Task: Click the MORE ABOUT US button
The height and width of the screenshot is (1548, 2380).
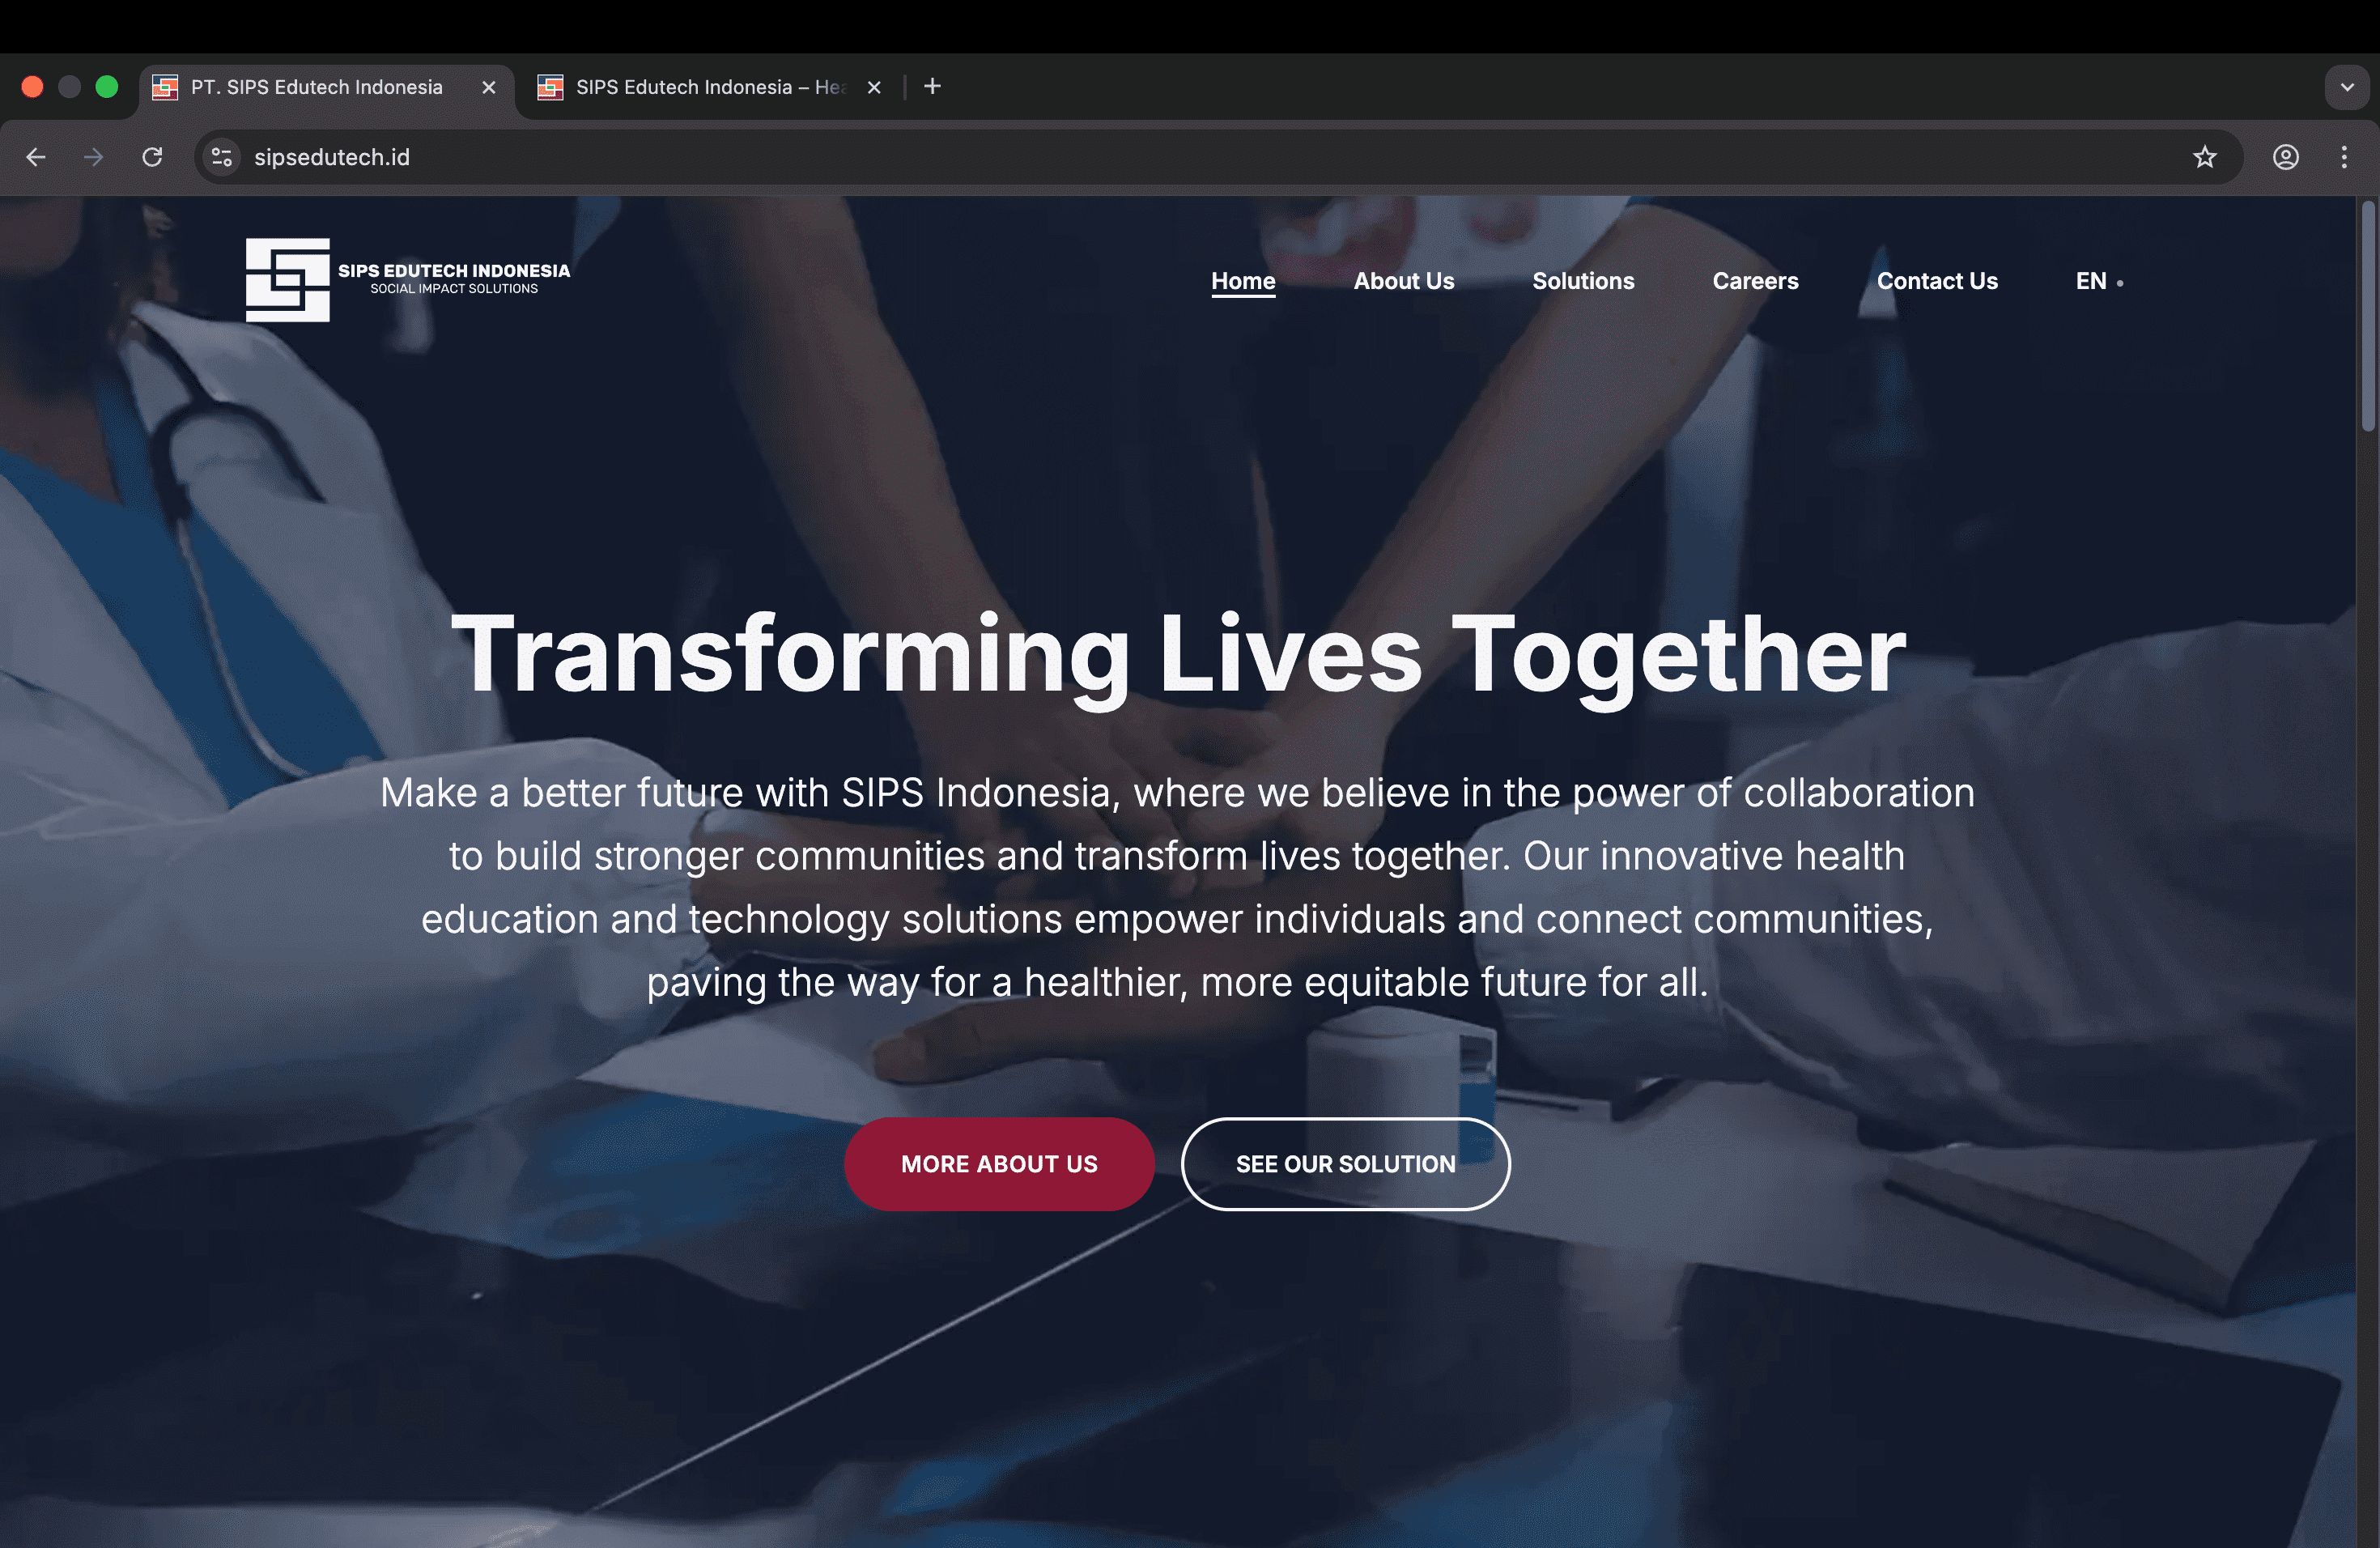Action: point(999,1164)
